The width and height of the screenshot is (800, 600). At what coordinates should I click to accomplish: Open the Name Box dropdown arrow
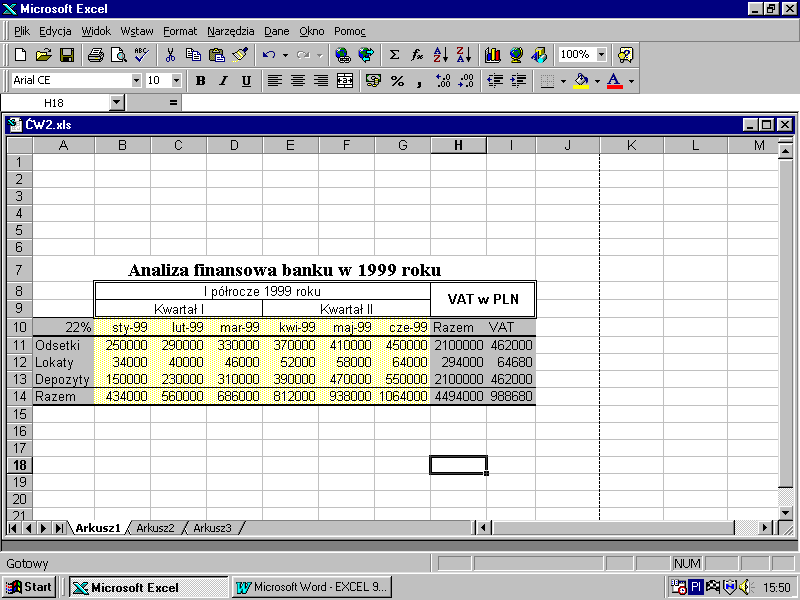tap(116, 103)
